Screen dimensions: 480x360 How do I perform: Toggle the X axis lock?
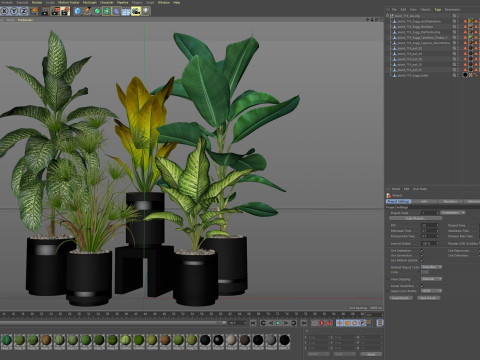[4, 11]
